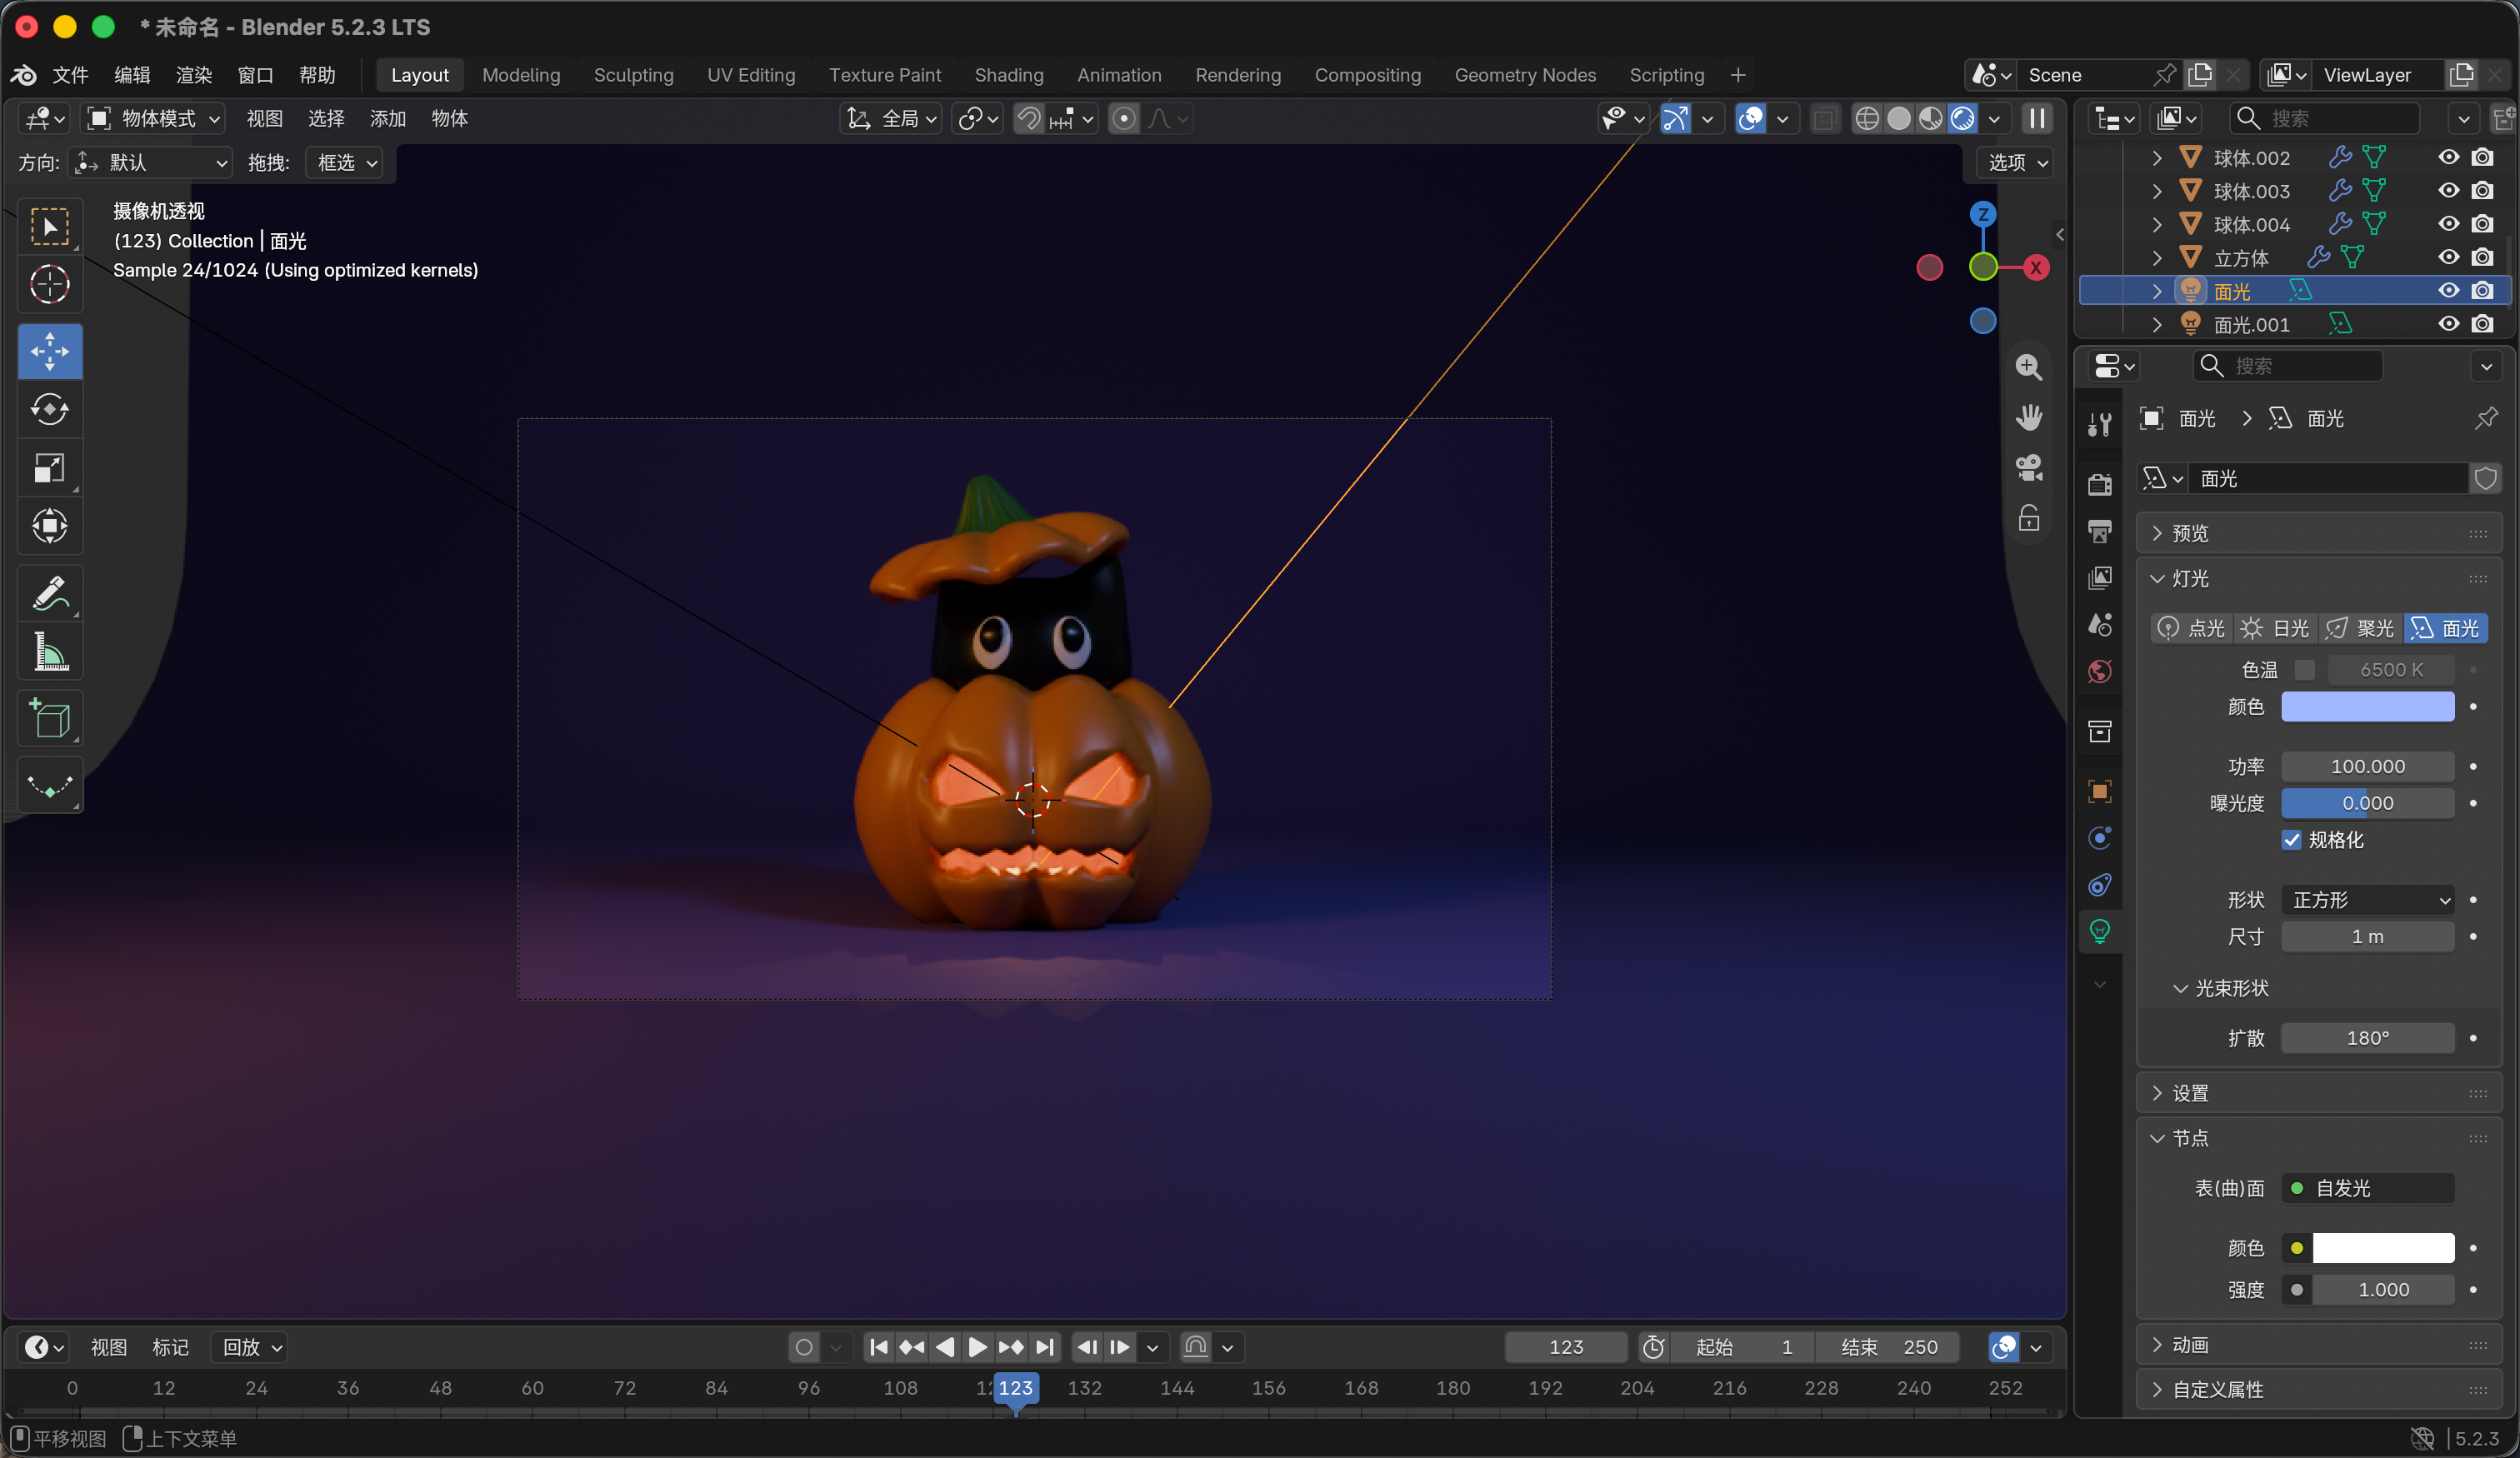The width and height of the screenshot is (2520, 1458).
Task: Switch to the Shading workspace tab
Action: tap(1009, 75)
